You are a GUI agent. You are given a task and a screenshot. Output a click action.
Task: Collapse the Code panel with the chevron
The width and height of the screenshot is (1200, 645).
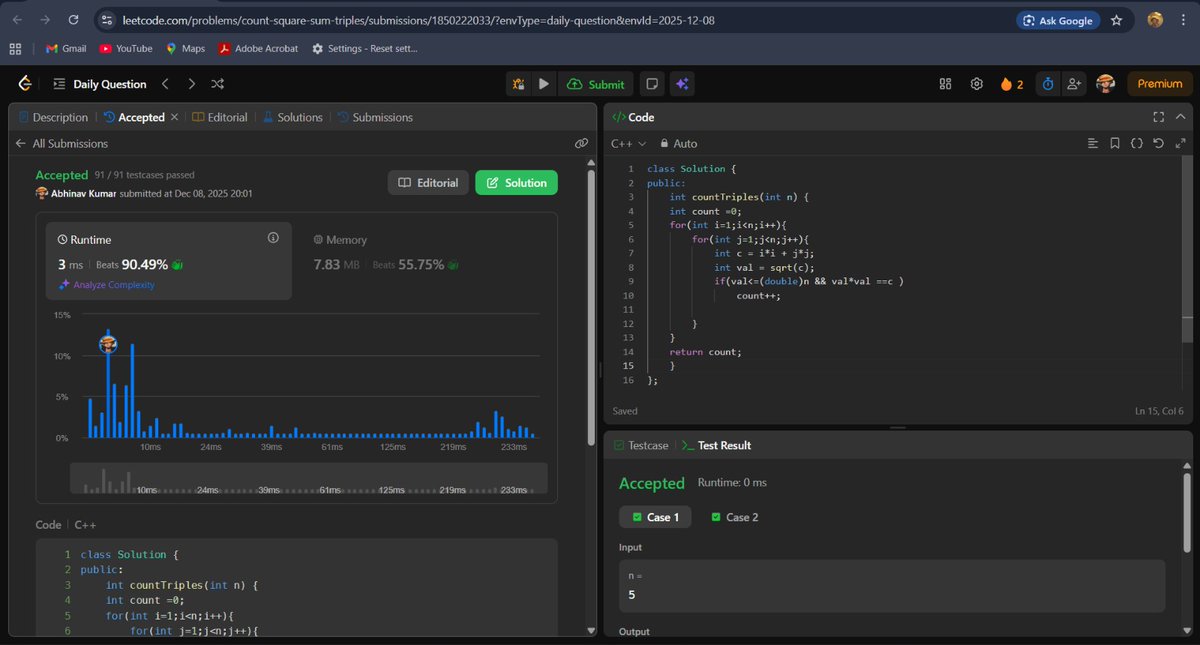pos(1180,117)
